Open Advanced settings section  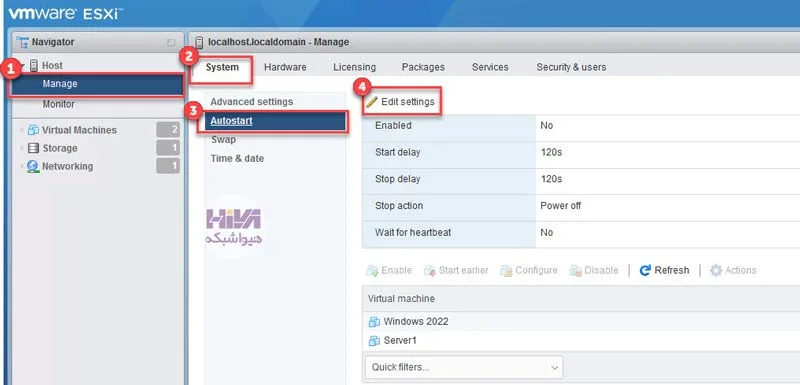click(x=252, y=102)
